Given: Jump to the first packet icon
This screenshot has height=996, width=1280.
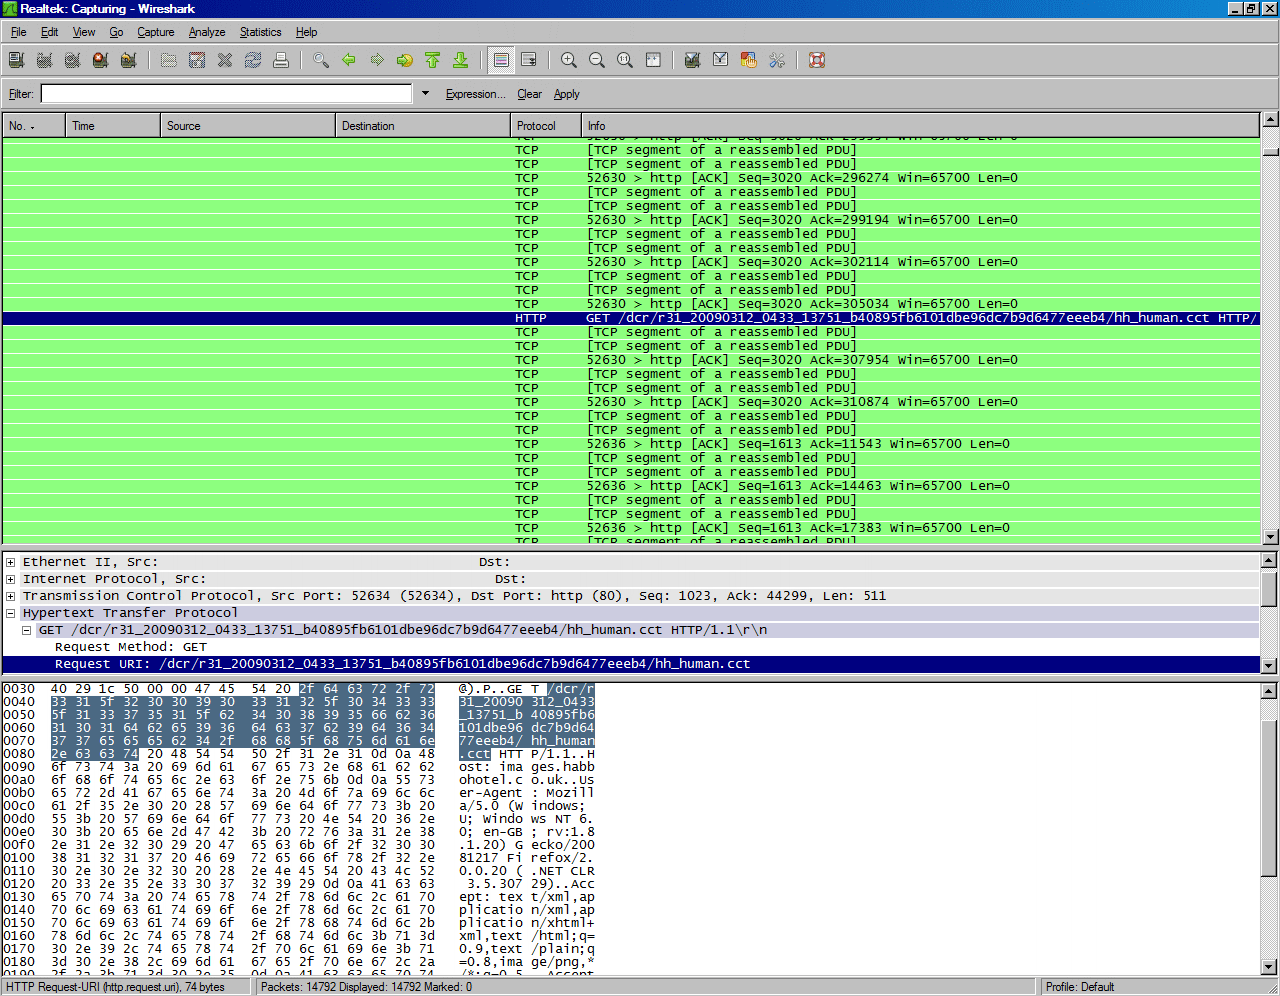Looking at the screenshot, I should coord(433,60).
